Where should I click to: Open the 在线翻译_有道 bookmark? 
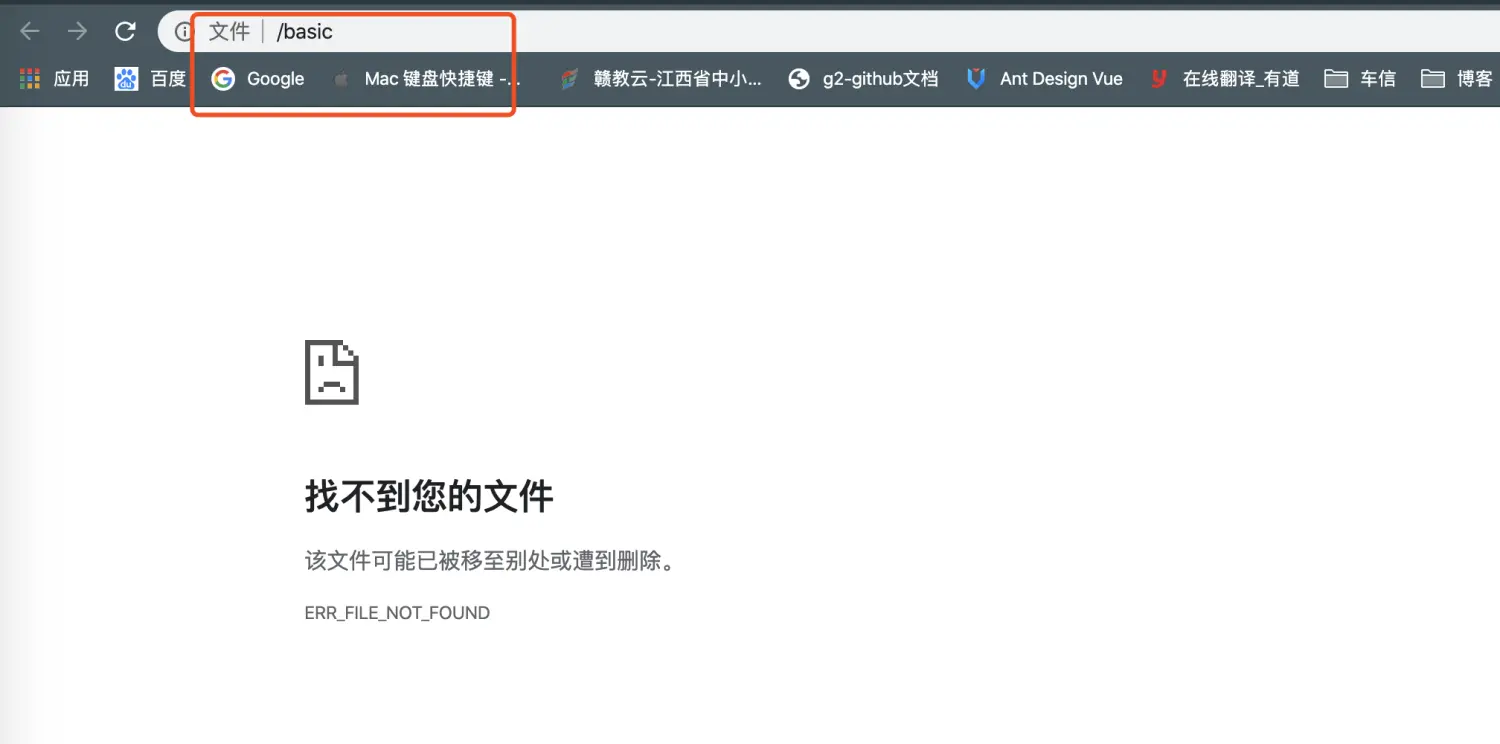pyautogui.click(x=1224, y=78)
